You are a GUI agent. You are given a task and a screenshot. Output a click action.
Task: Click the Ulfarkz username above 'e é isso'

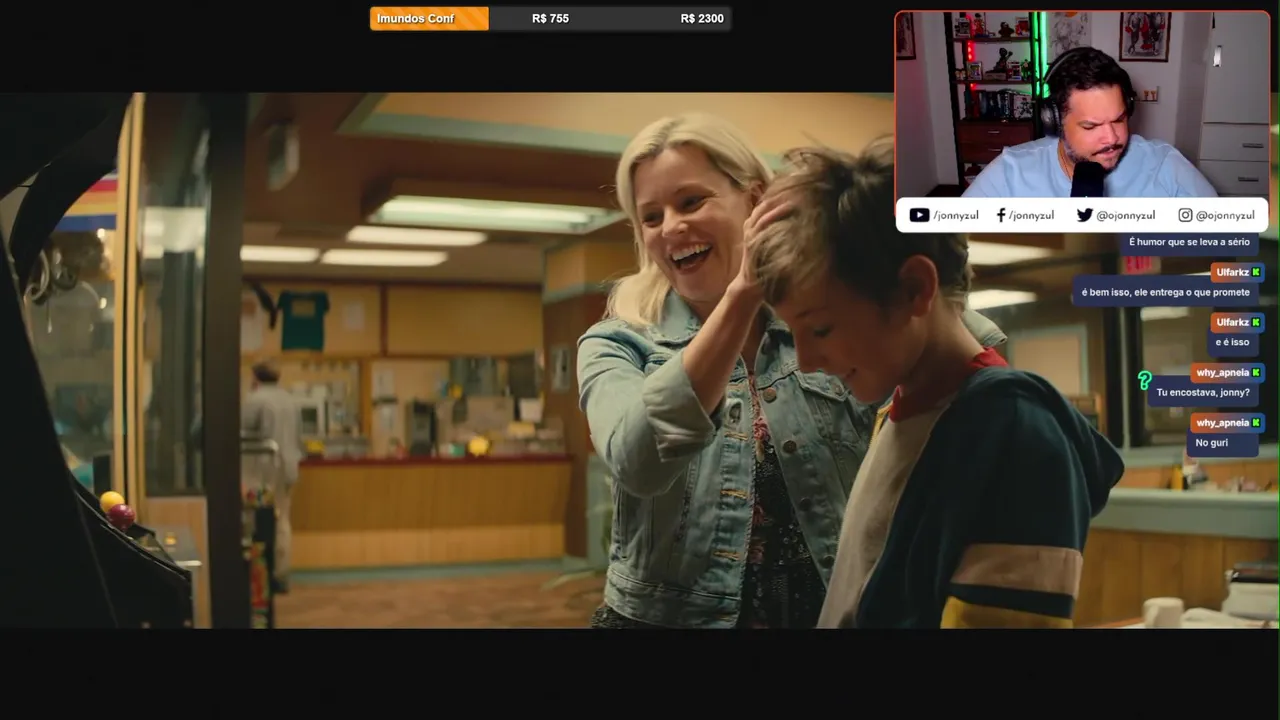[1232, 322]
